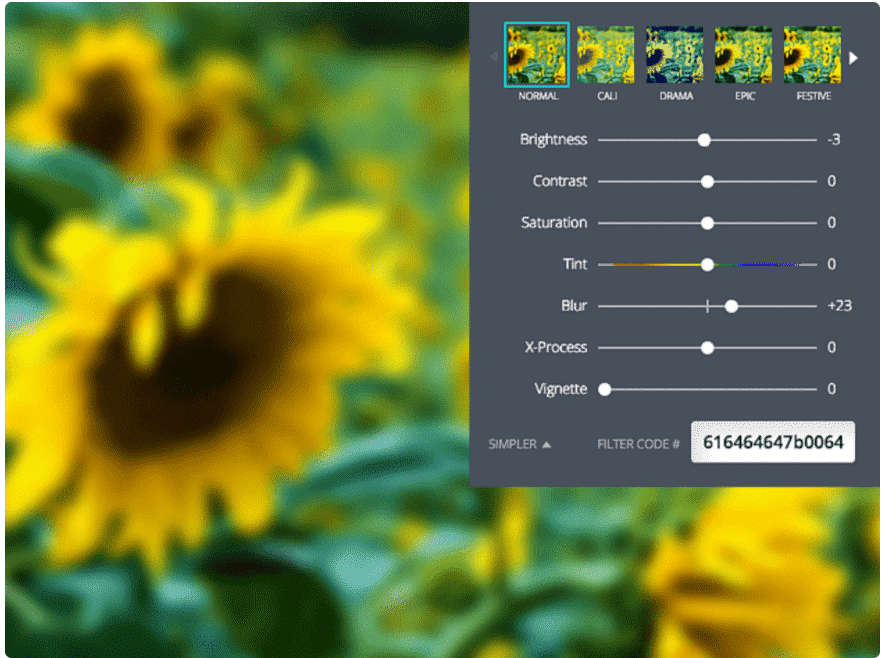Click the Blur label
This screenshot has height=658, width=886.
point(574,306)
